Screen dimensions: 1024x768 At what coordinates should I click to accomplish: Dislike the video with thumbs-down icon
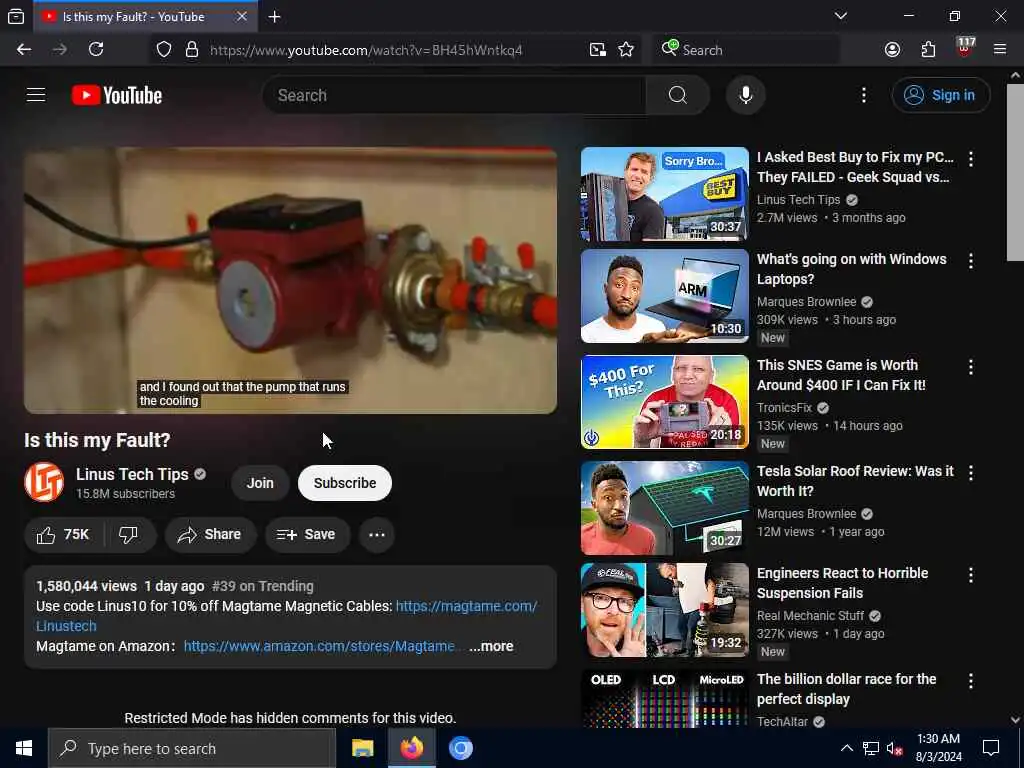(x=129, y=535)
